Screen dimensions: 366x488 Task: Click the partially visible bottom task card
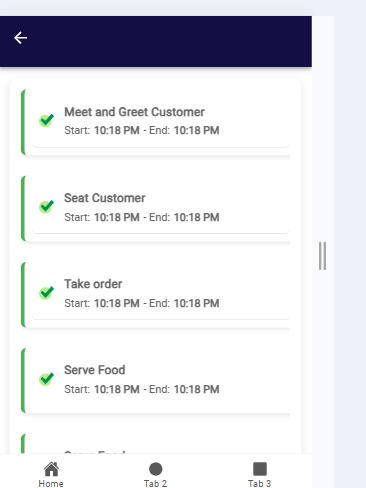point(156,443)
